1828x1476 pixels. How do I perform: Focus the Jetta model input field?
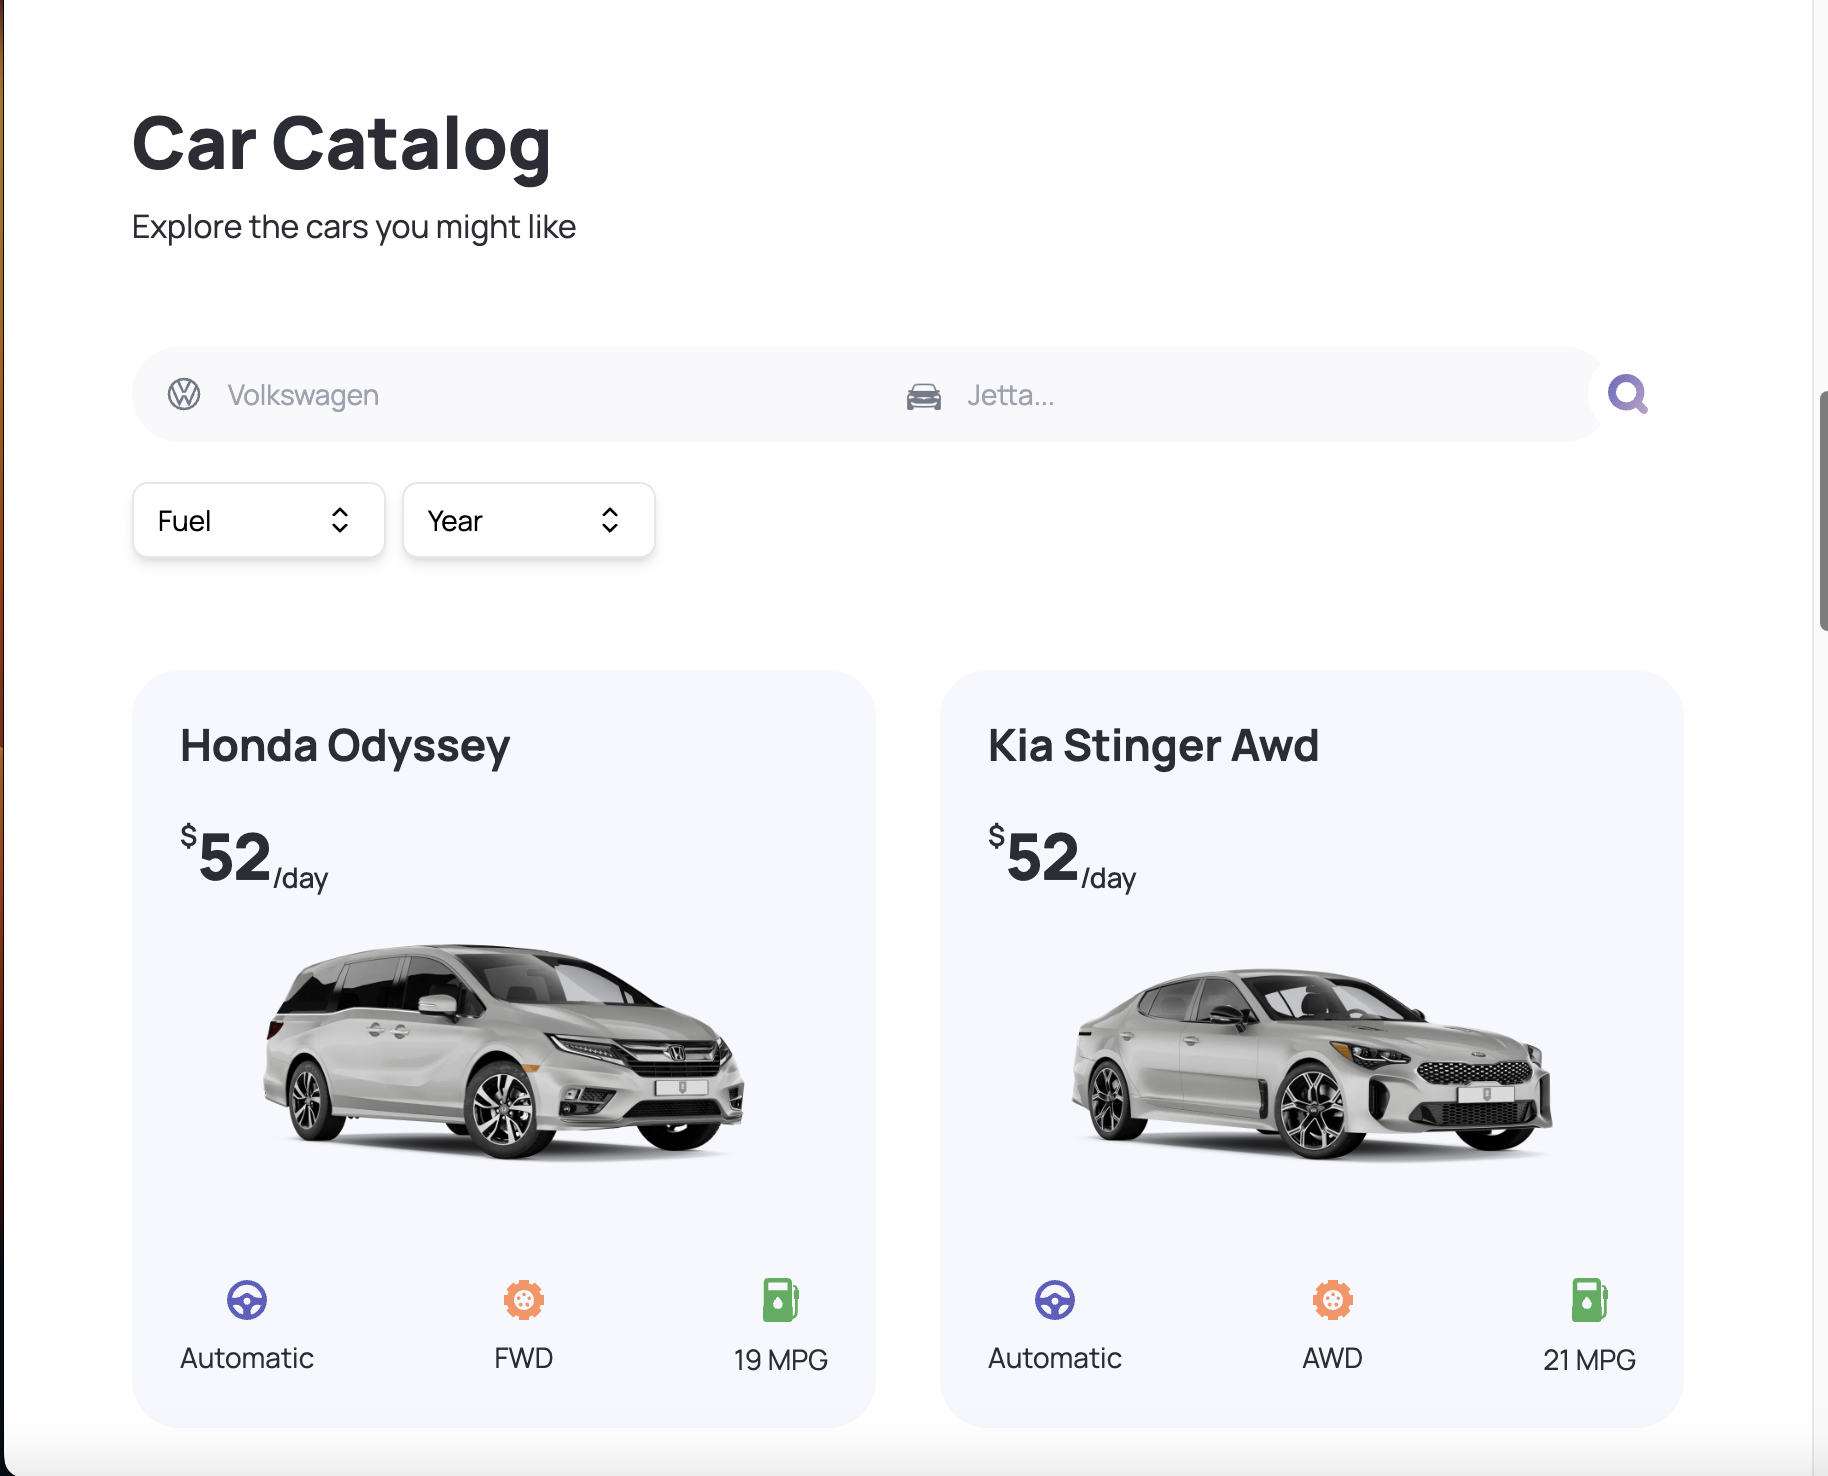click(x=1270, y=395)
